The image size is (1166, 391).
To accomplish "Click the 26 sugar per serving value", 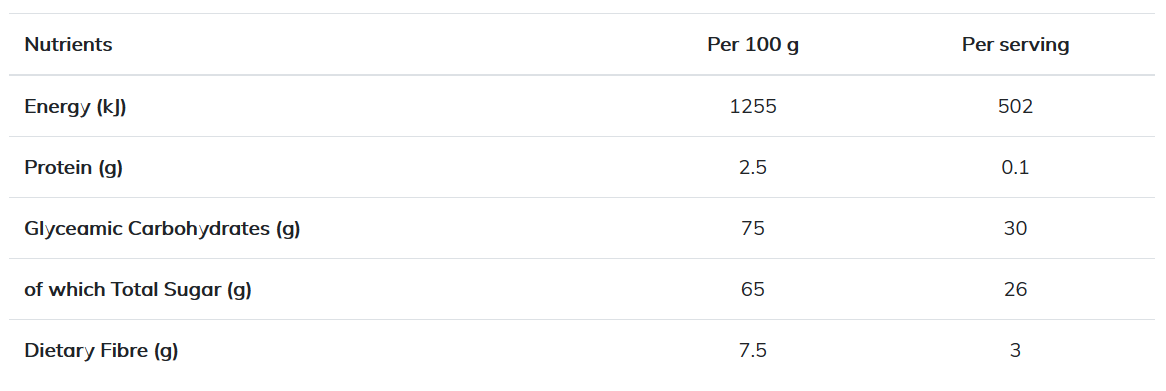I will [1016, 289].
